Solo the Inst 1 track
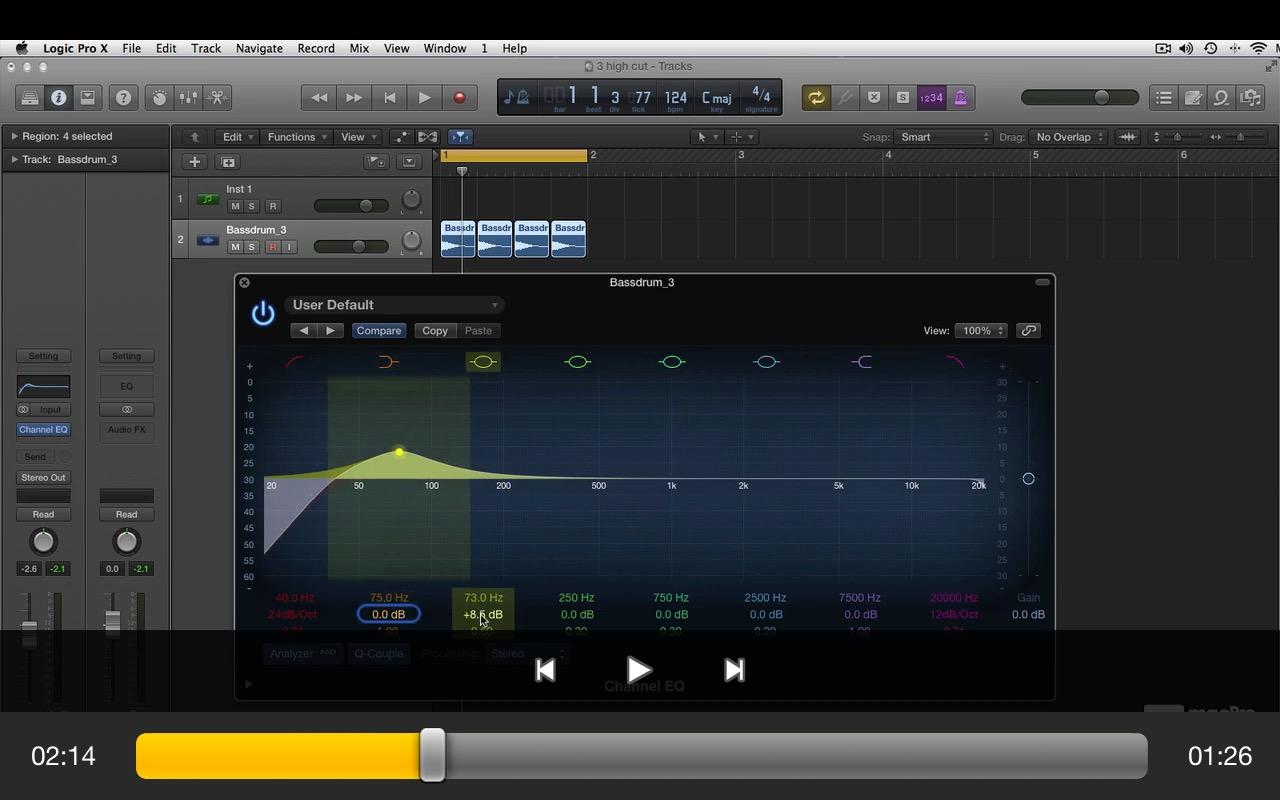1280x800 pixels. coord(252,206)
